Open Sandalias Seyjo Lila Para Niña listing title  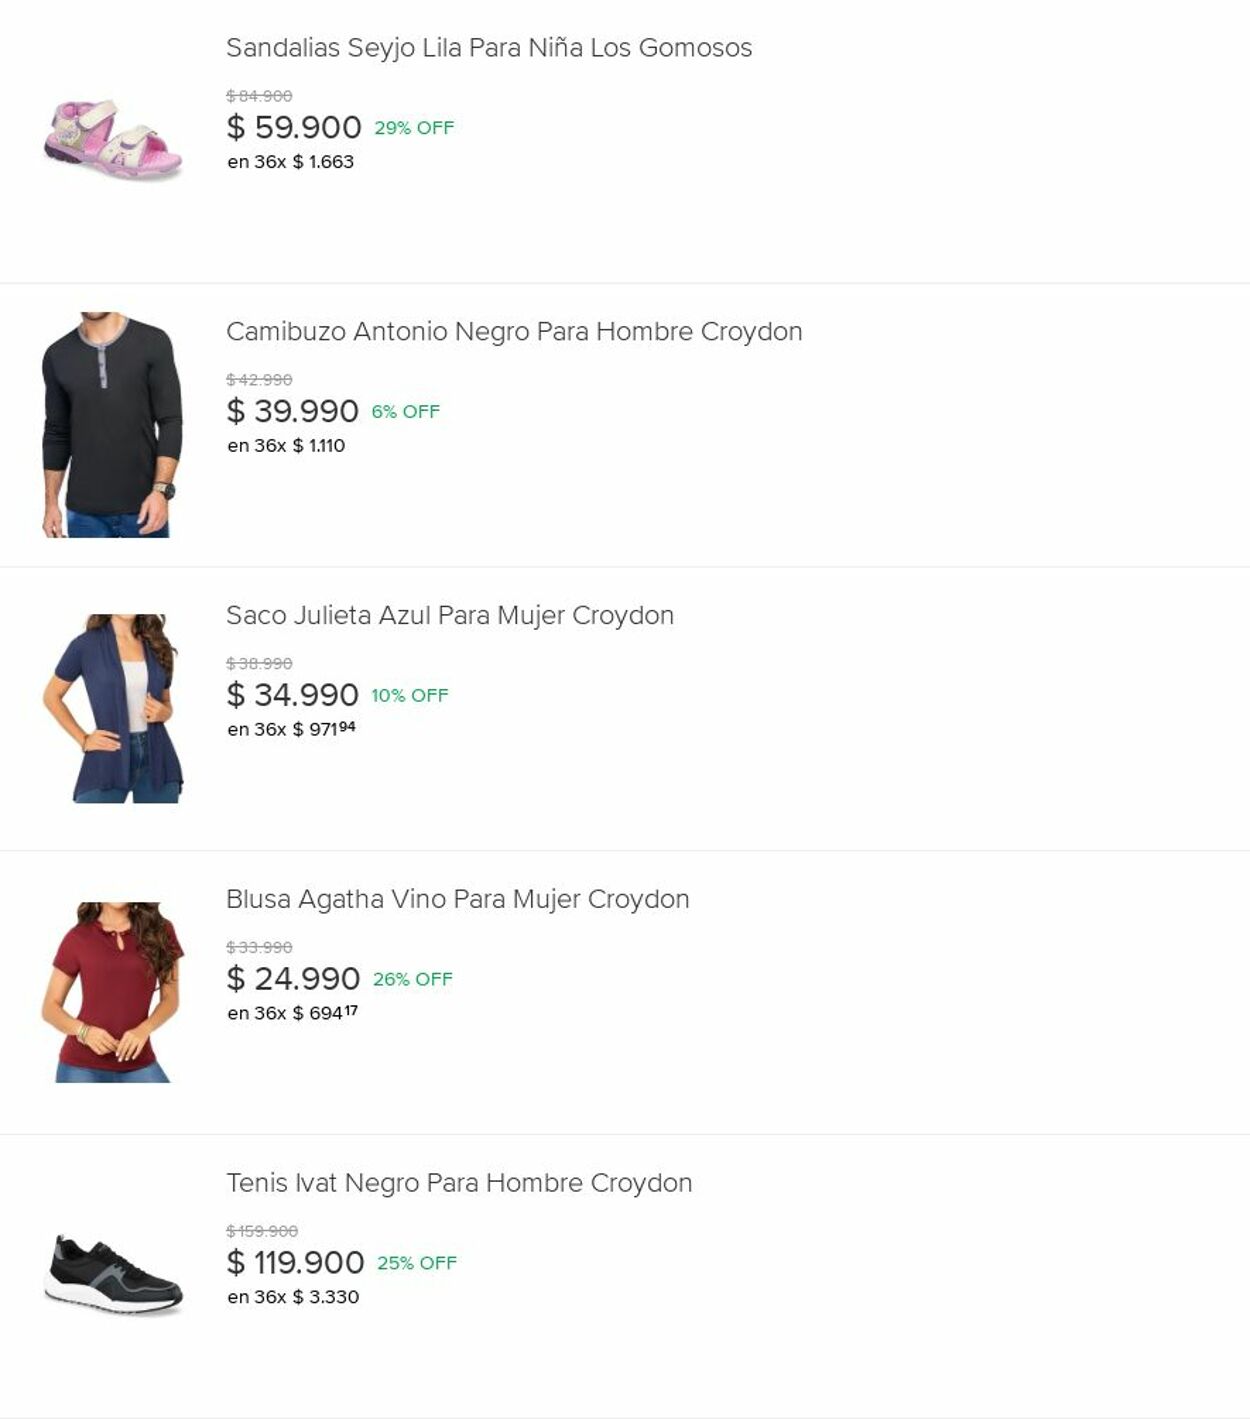(x=488, y=48)
